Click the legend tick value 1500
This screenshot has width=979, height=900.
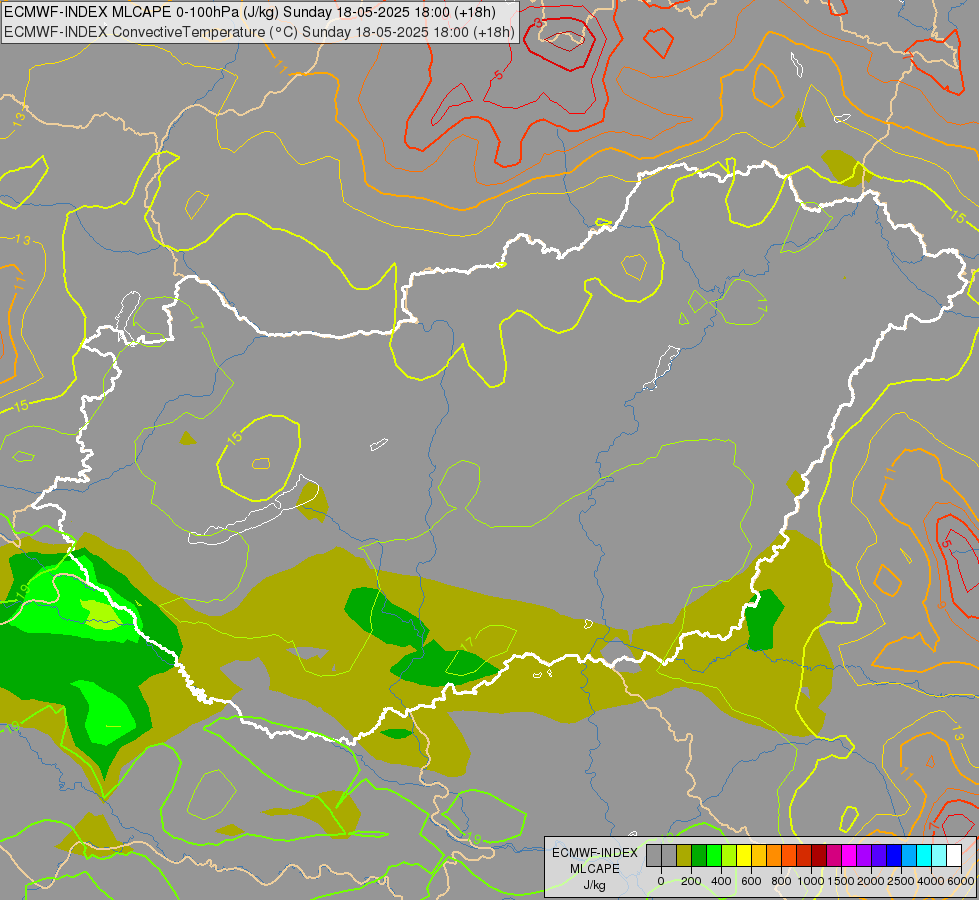(x=841, y=881)
